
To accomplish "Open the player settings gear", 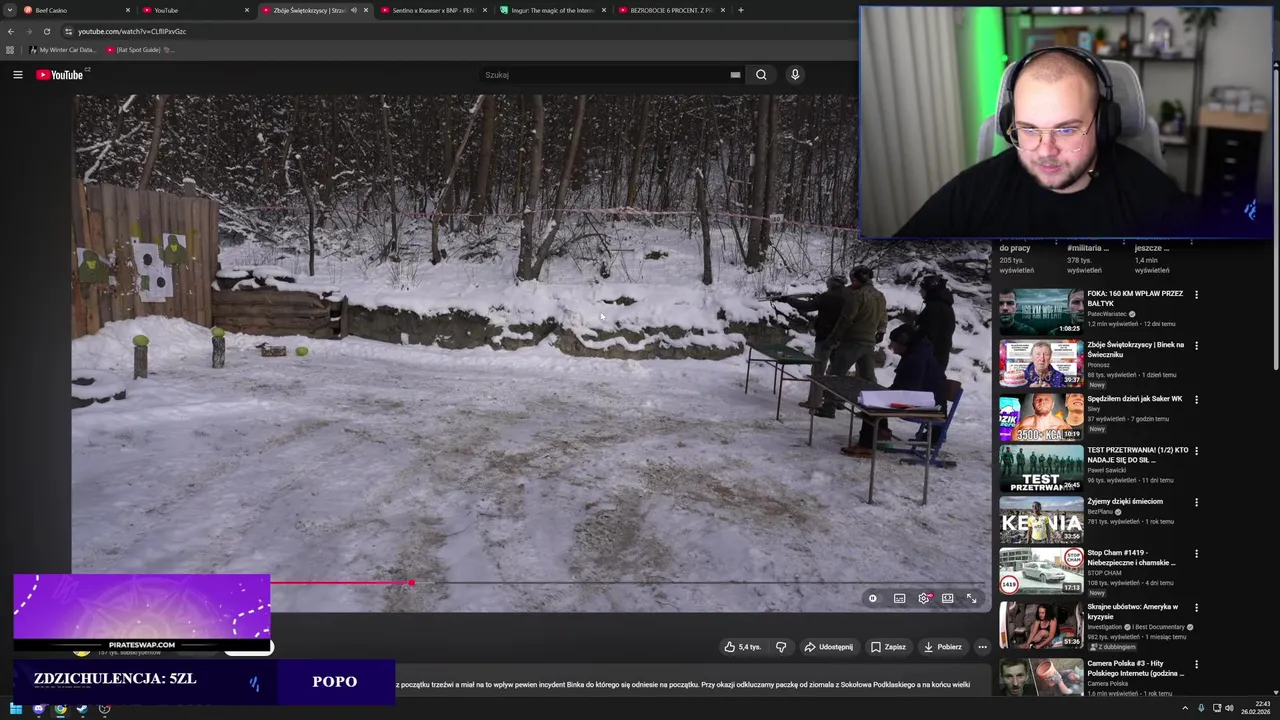I will (924, 598).
